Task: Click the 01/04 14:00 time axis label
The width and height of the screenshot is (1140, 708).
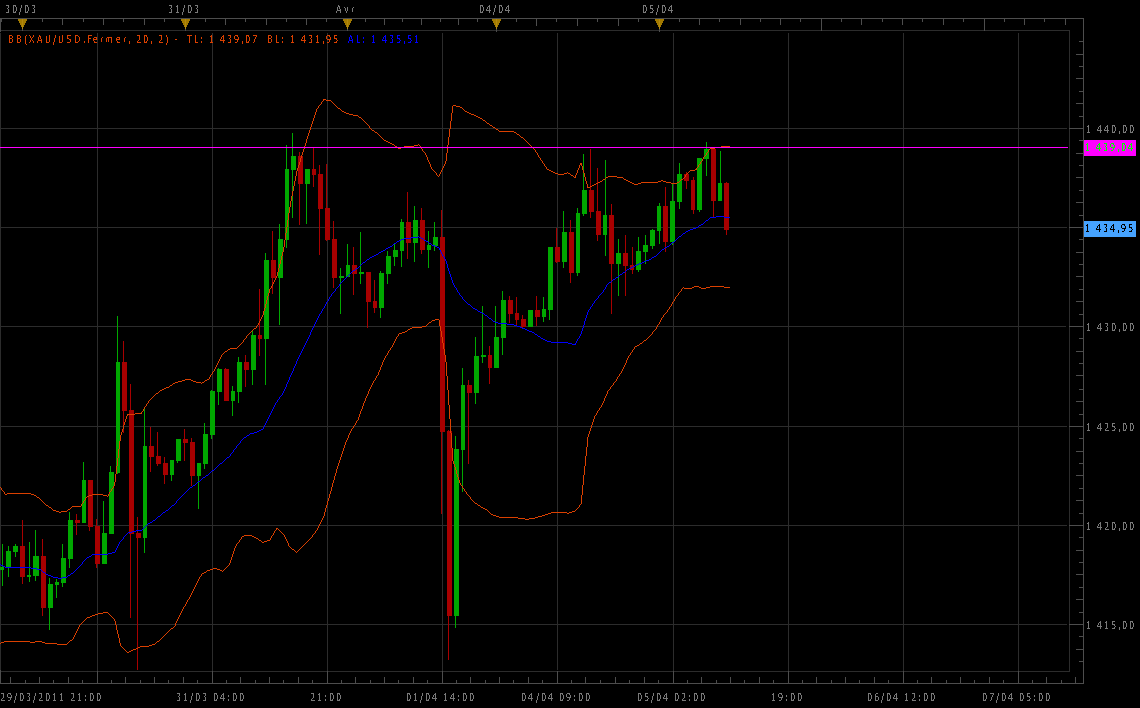Action: [441, 697]
